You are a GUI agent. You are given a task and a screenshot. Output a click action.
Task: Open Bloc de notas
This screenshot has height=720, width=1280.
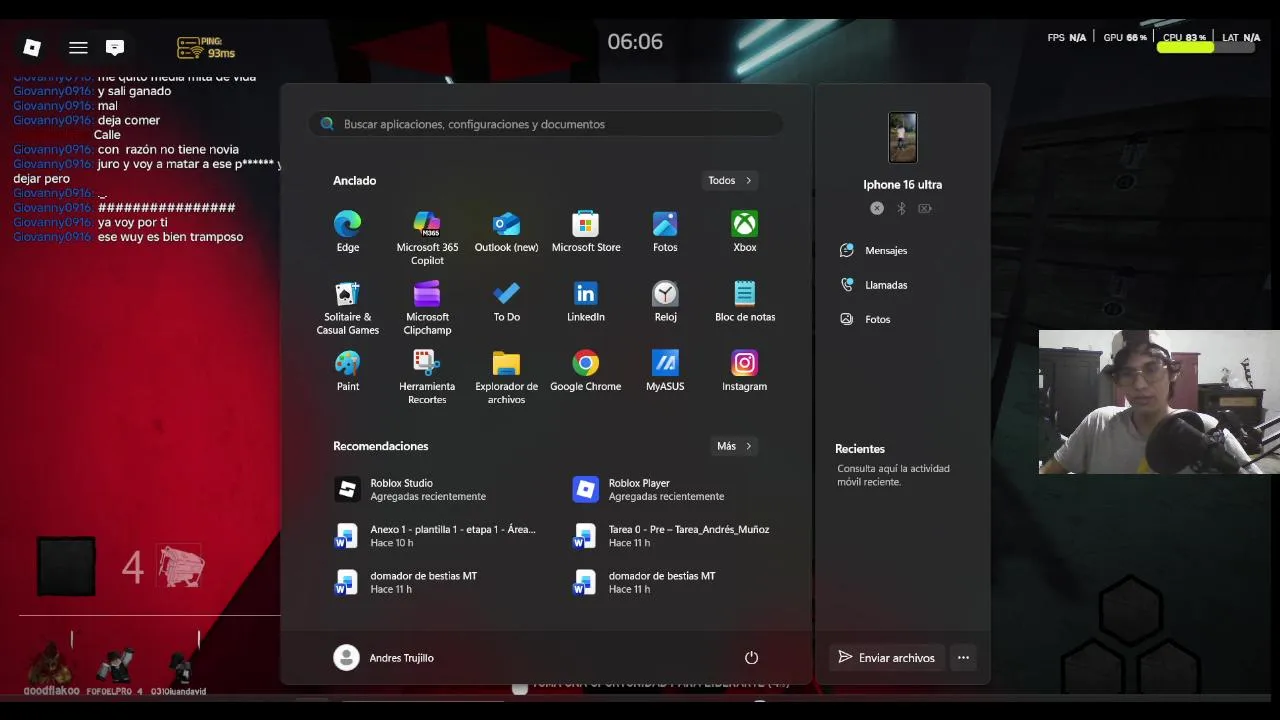point(745,301)
